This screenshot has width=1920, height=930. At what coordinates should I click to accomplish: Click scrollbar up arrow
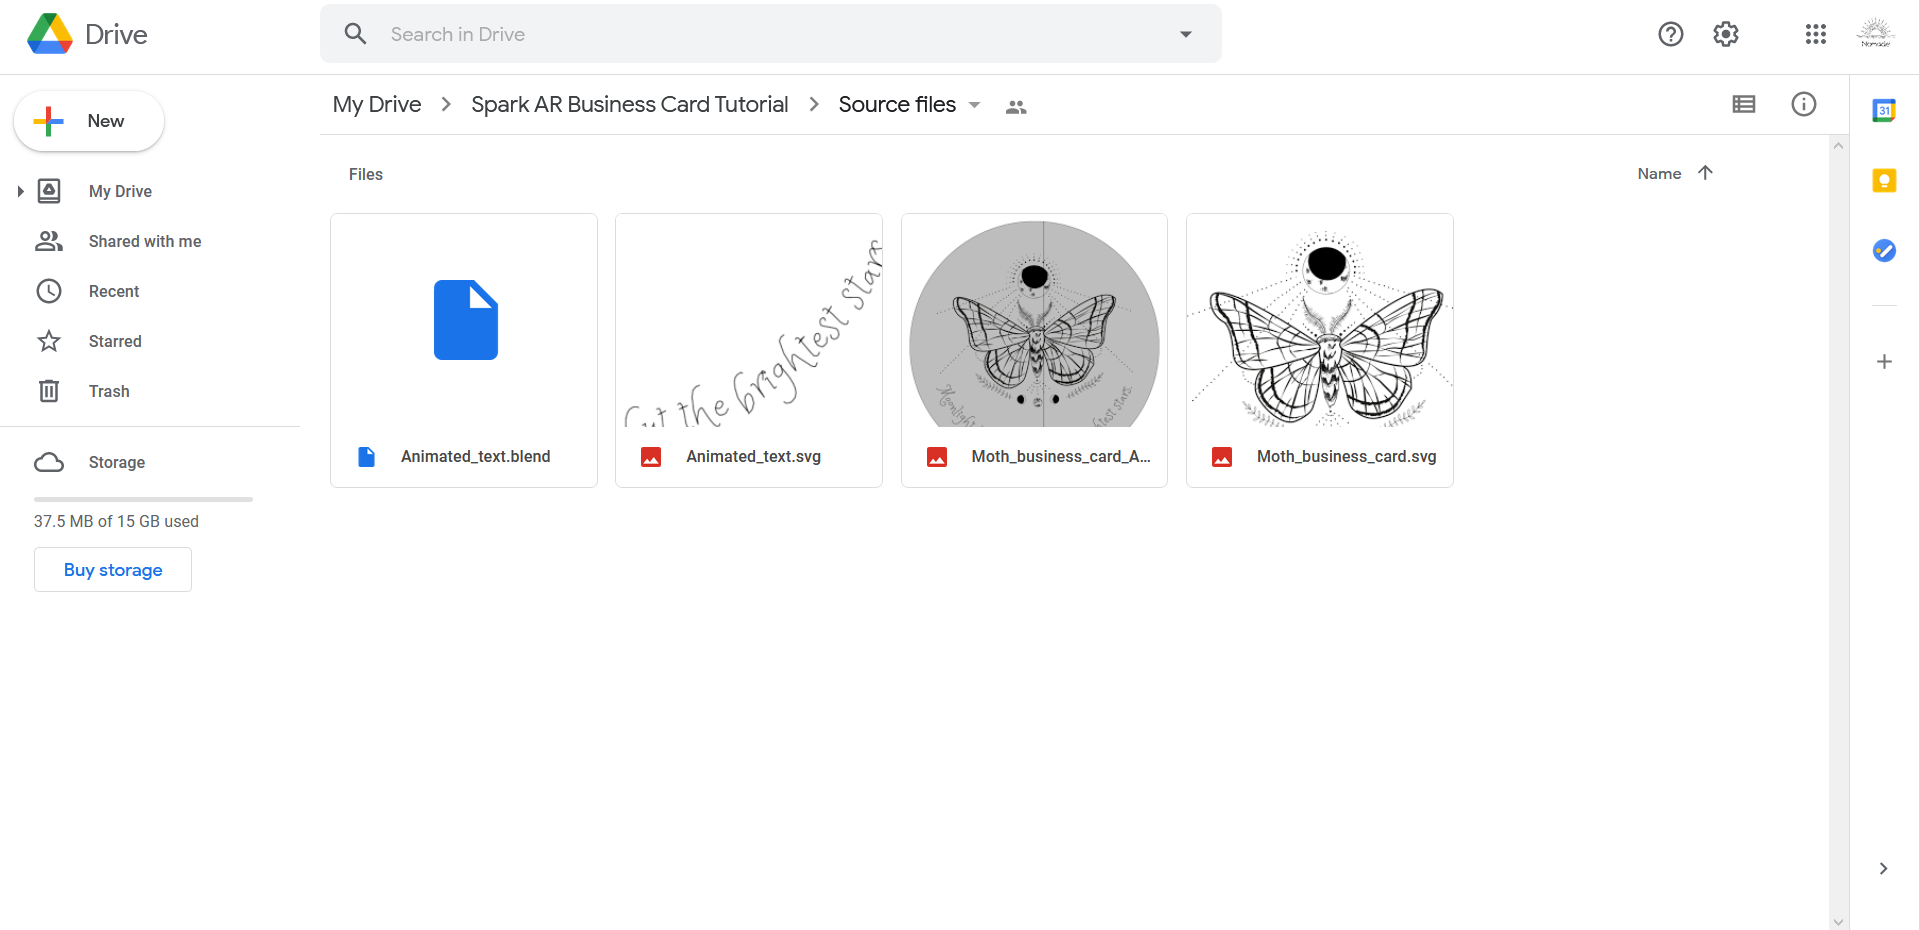click(1838, 145)
